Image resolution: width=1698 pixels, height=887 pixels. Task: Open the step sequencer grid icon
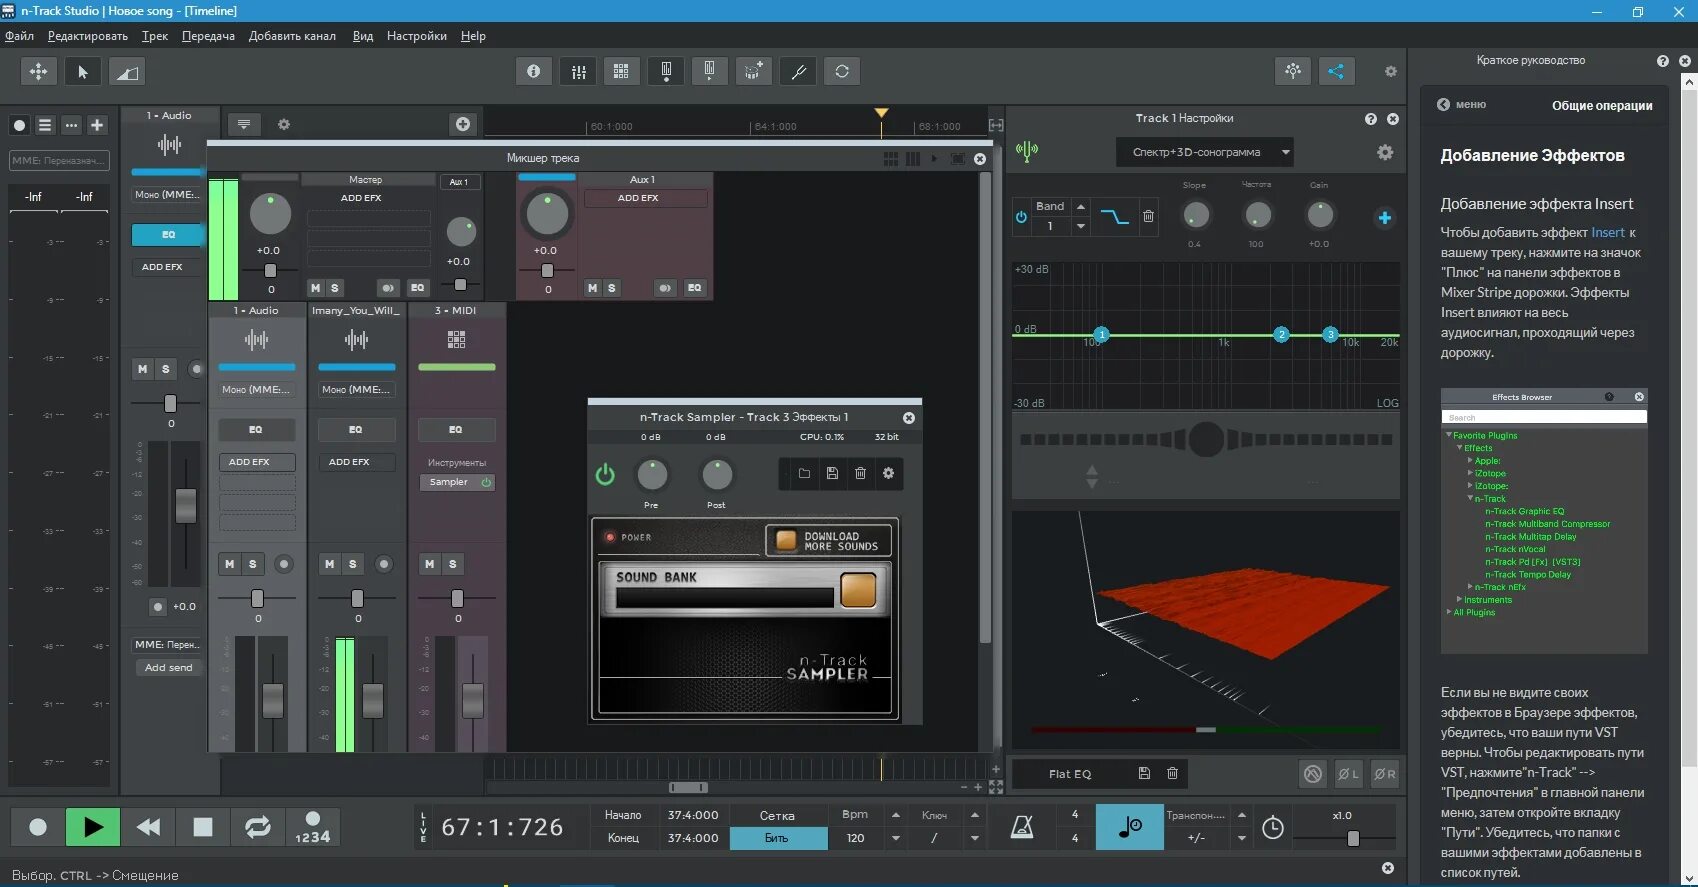[621, 71]
